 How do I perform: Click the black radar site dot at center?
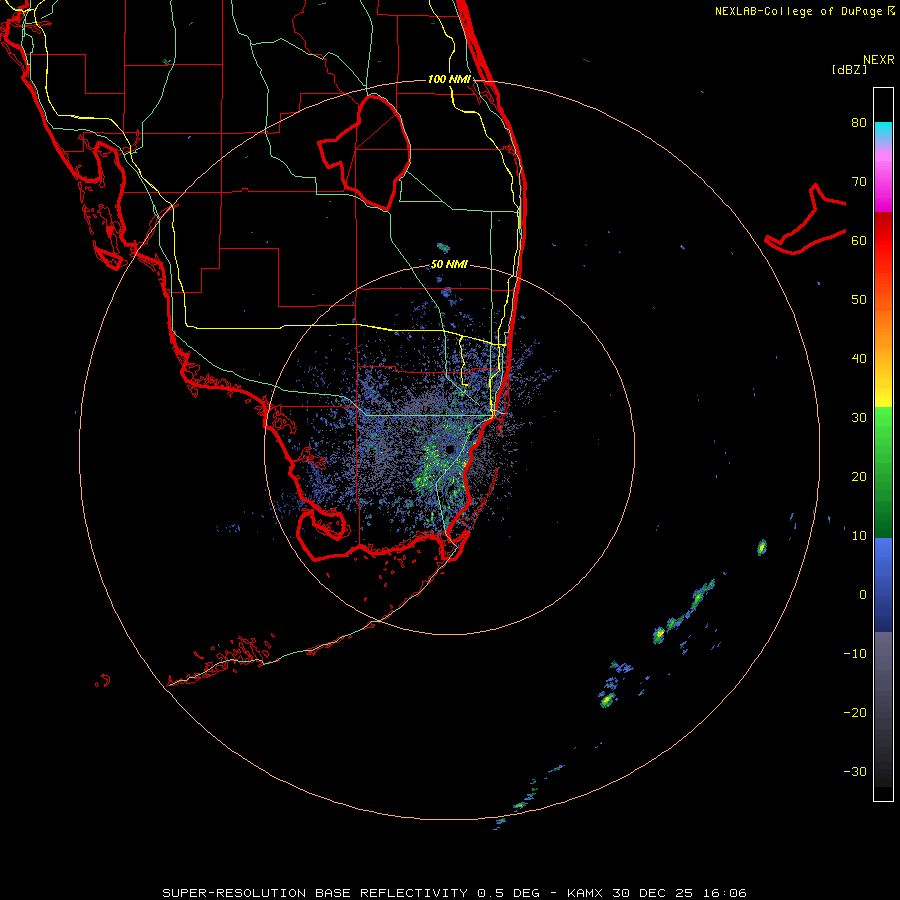click(450, 448)
